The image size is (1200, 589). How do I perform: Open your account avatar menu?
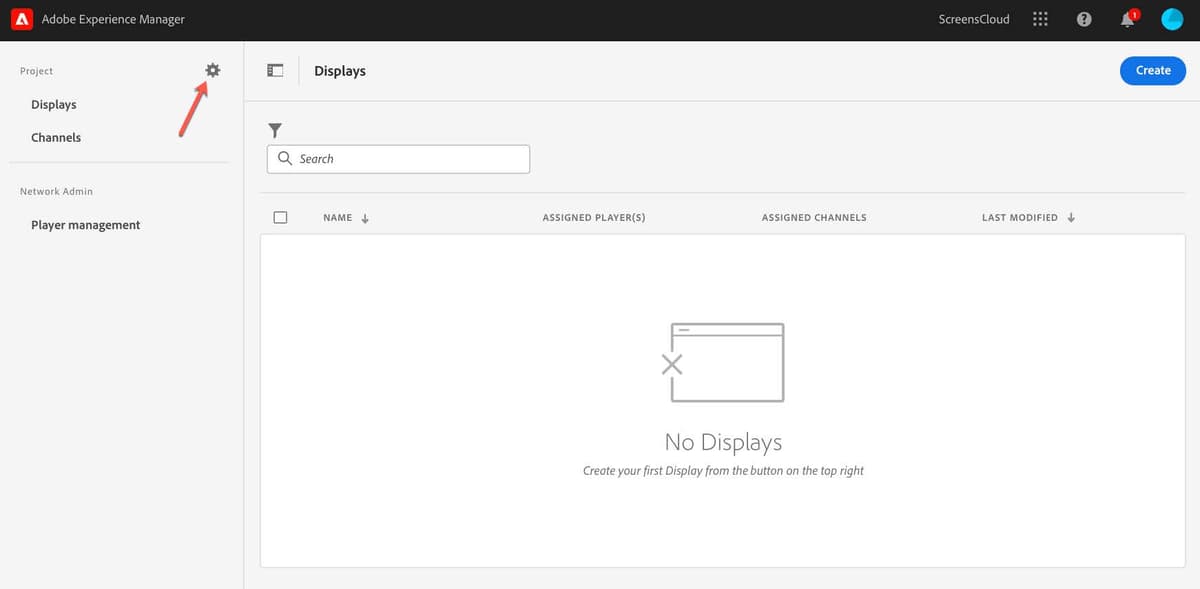click(1172, 18)
